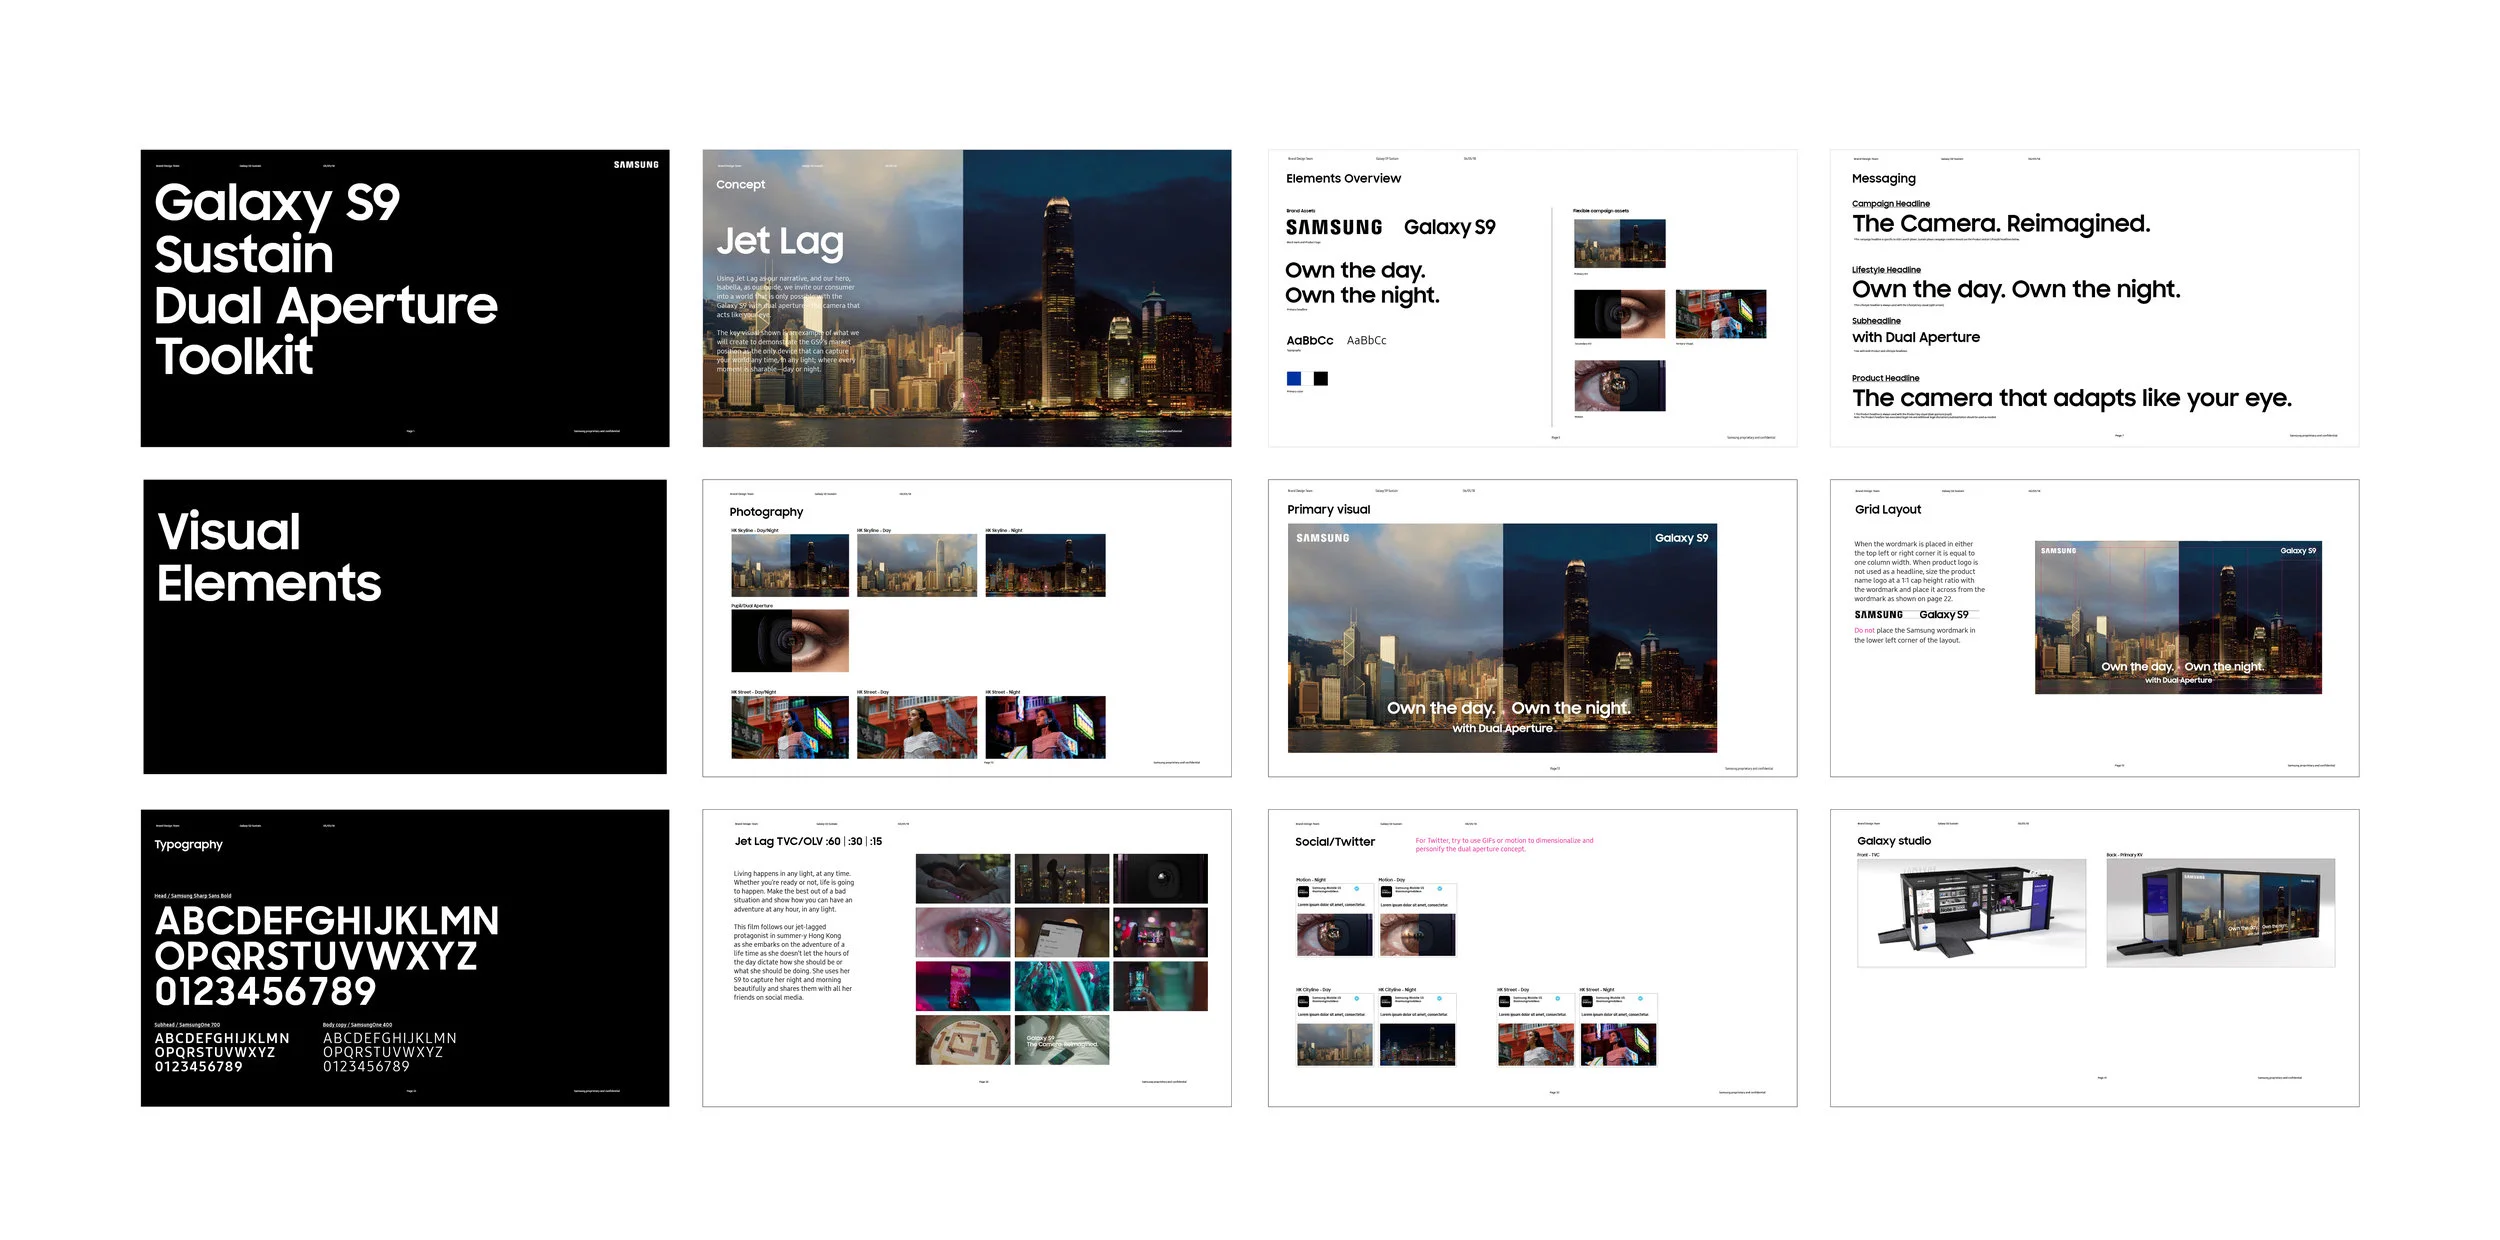Click the blue color swatch in Elements Overview
Image resolution: width=2500 pixels, height=1240 pixels.
[1294, 379]
